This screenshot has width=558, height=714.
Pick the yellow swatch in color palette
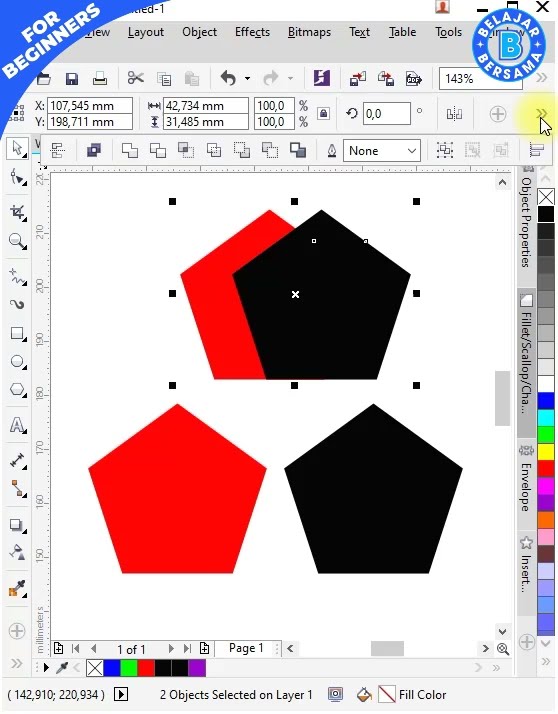(546, 452)
